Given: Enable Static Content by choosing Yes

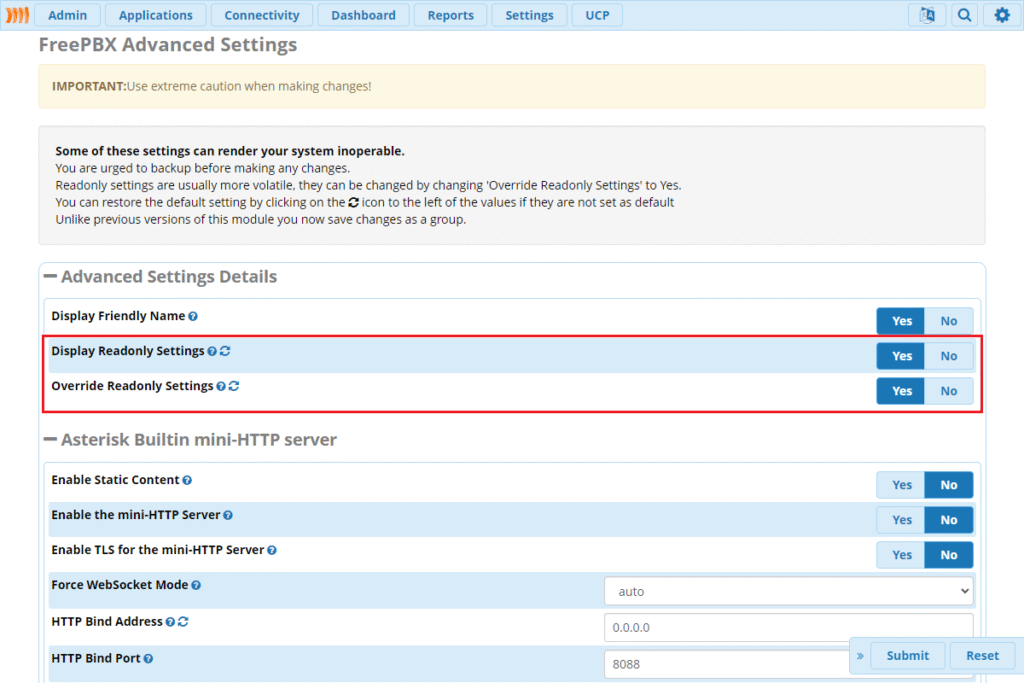Looking at the screenshot, I should (x=901, y=485).
